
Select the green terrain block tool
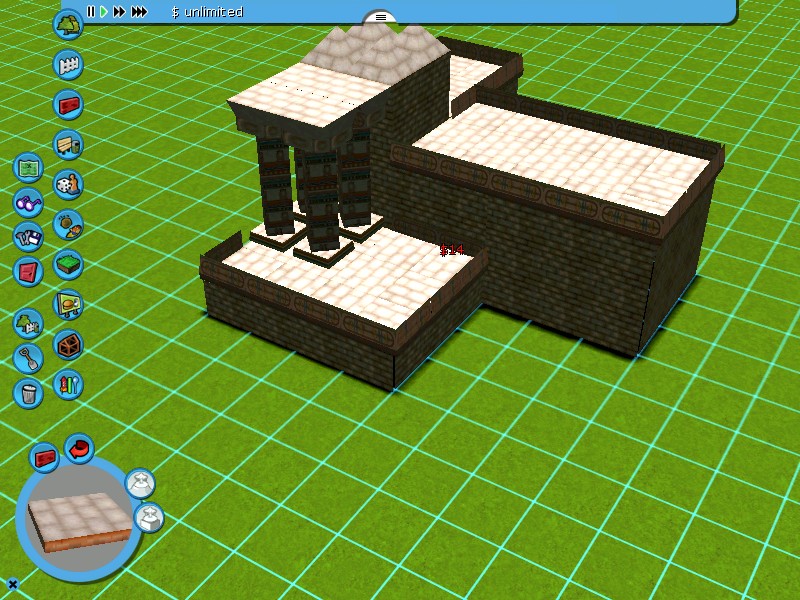tap(67, 265)
